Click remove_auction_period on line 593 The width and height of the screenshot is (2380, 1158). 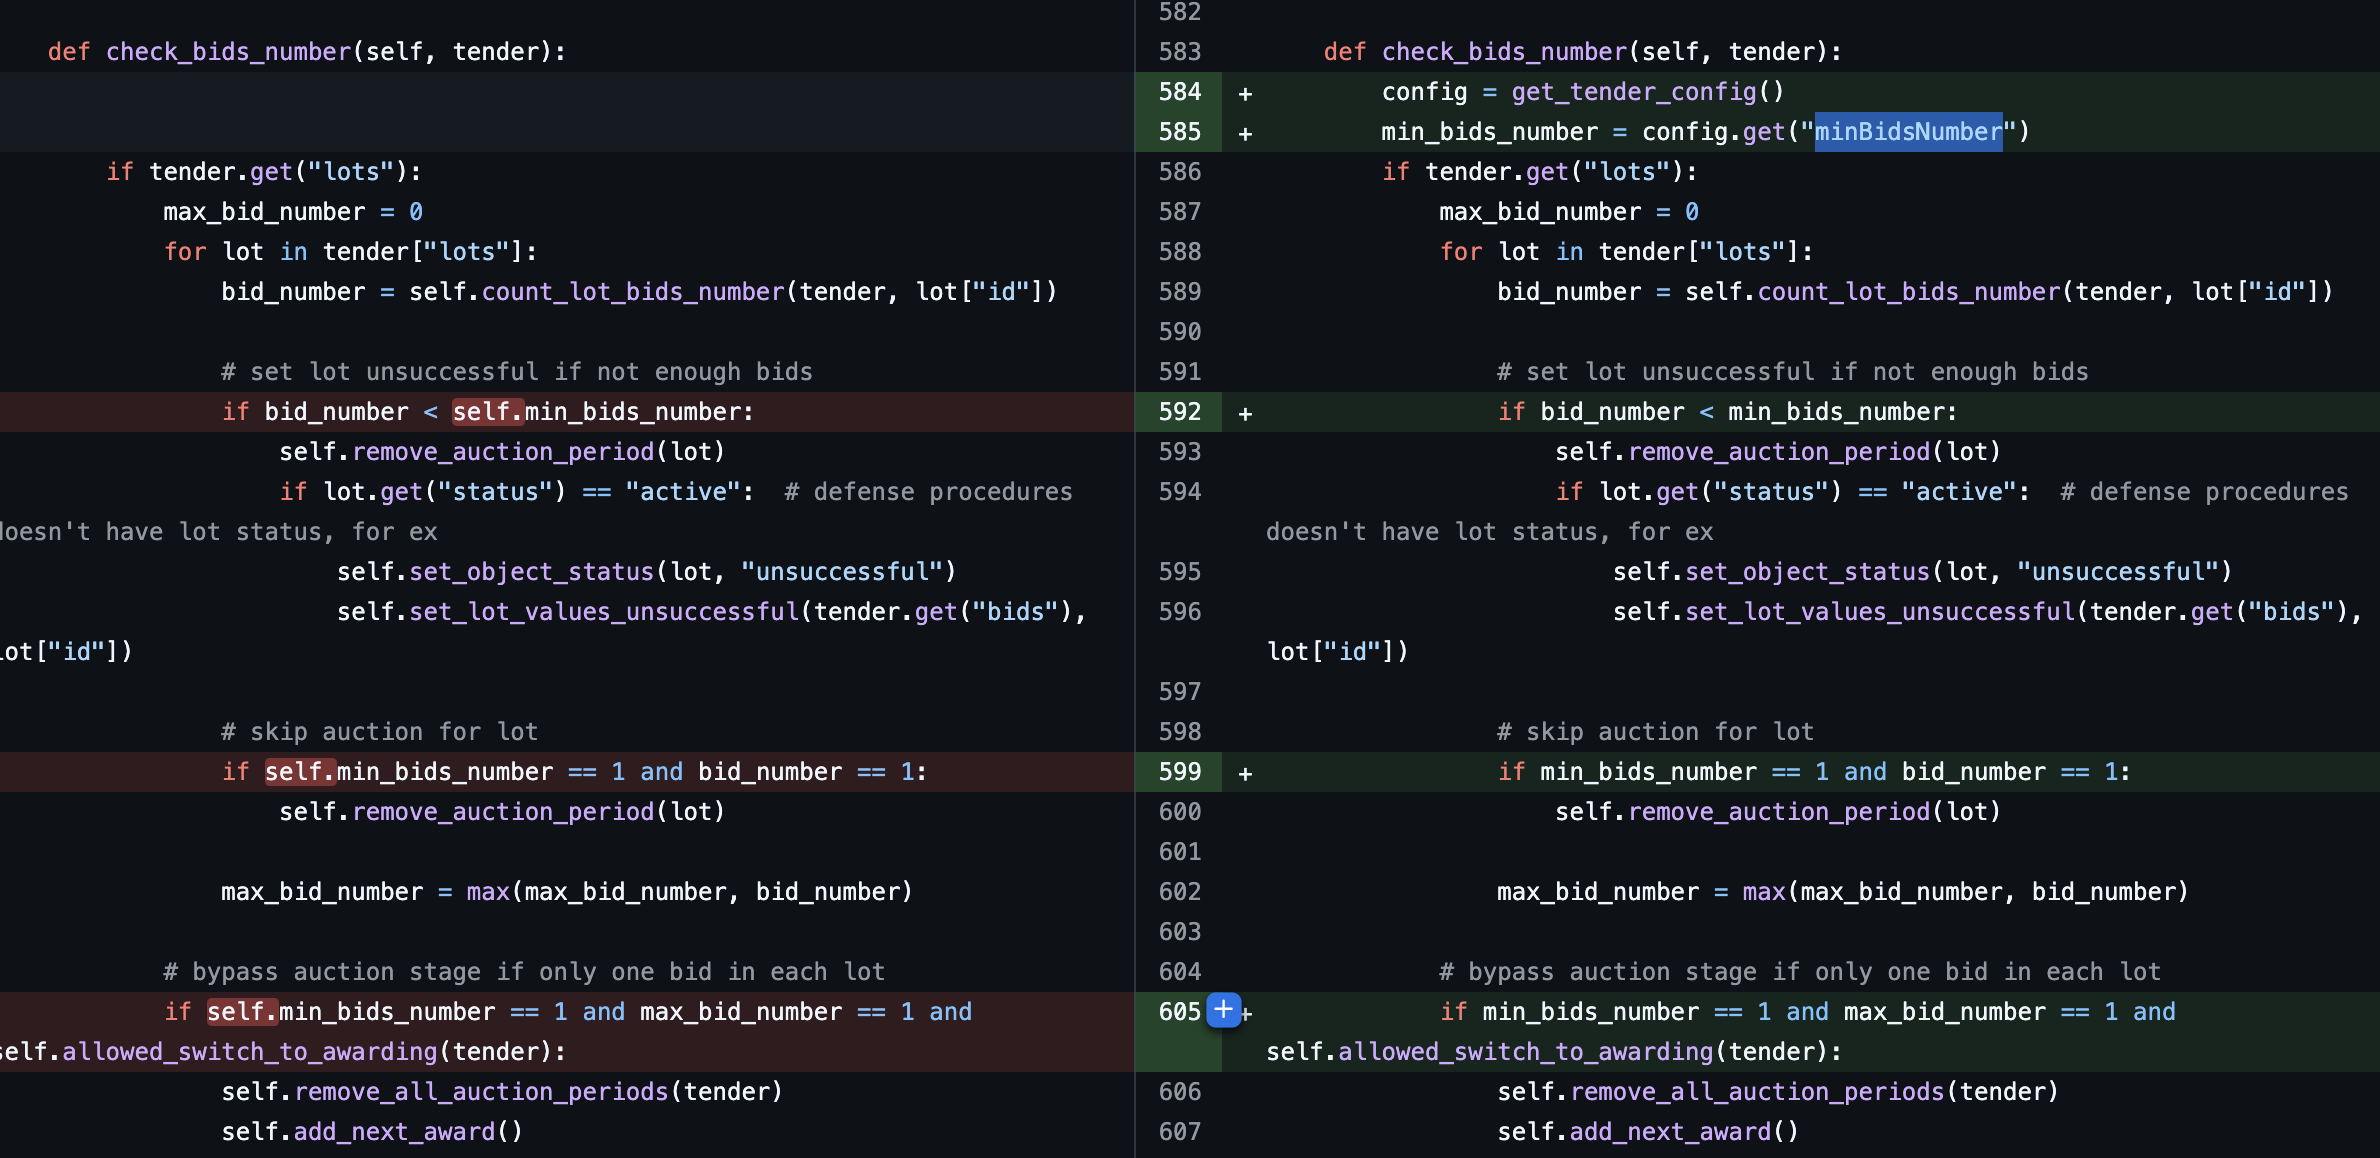(x=1779, y=452)
